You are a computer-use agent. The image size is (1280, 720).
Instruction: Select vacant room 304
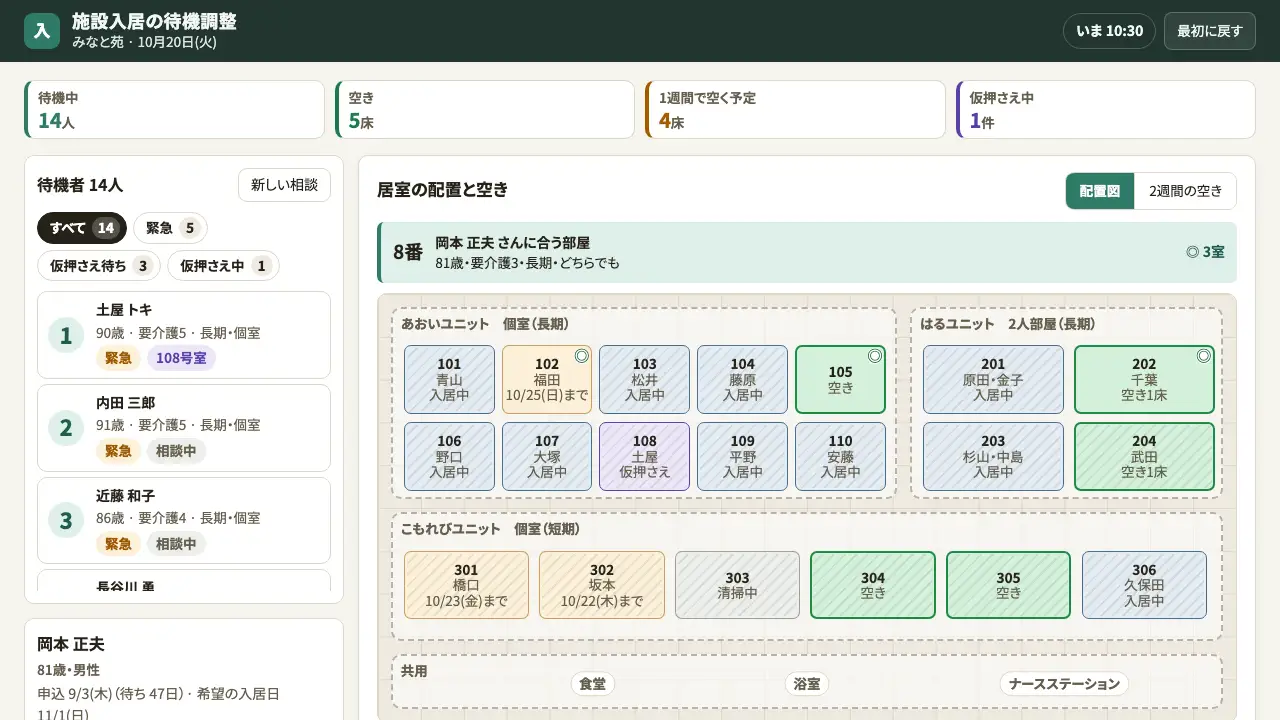(x=873, y=585)
